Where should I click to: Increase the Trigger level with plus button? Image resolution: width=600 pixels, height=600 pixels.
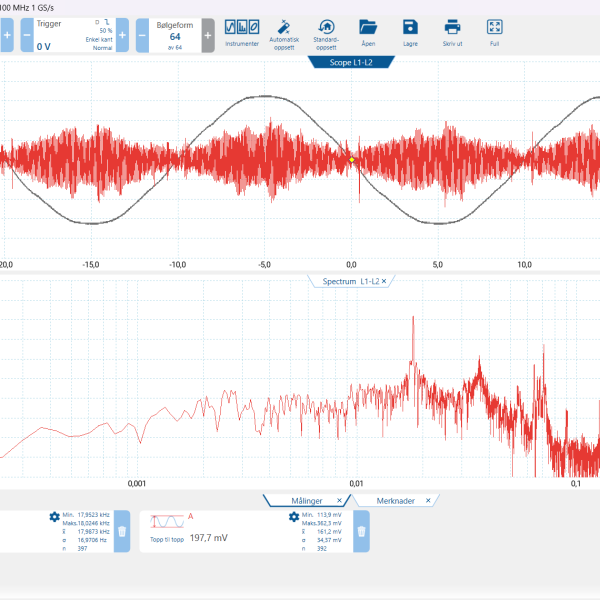coord(122,35)
